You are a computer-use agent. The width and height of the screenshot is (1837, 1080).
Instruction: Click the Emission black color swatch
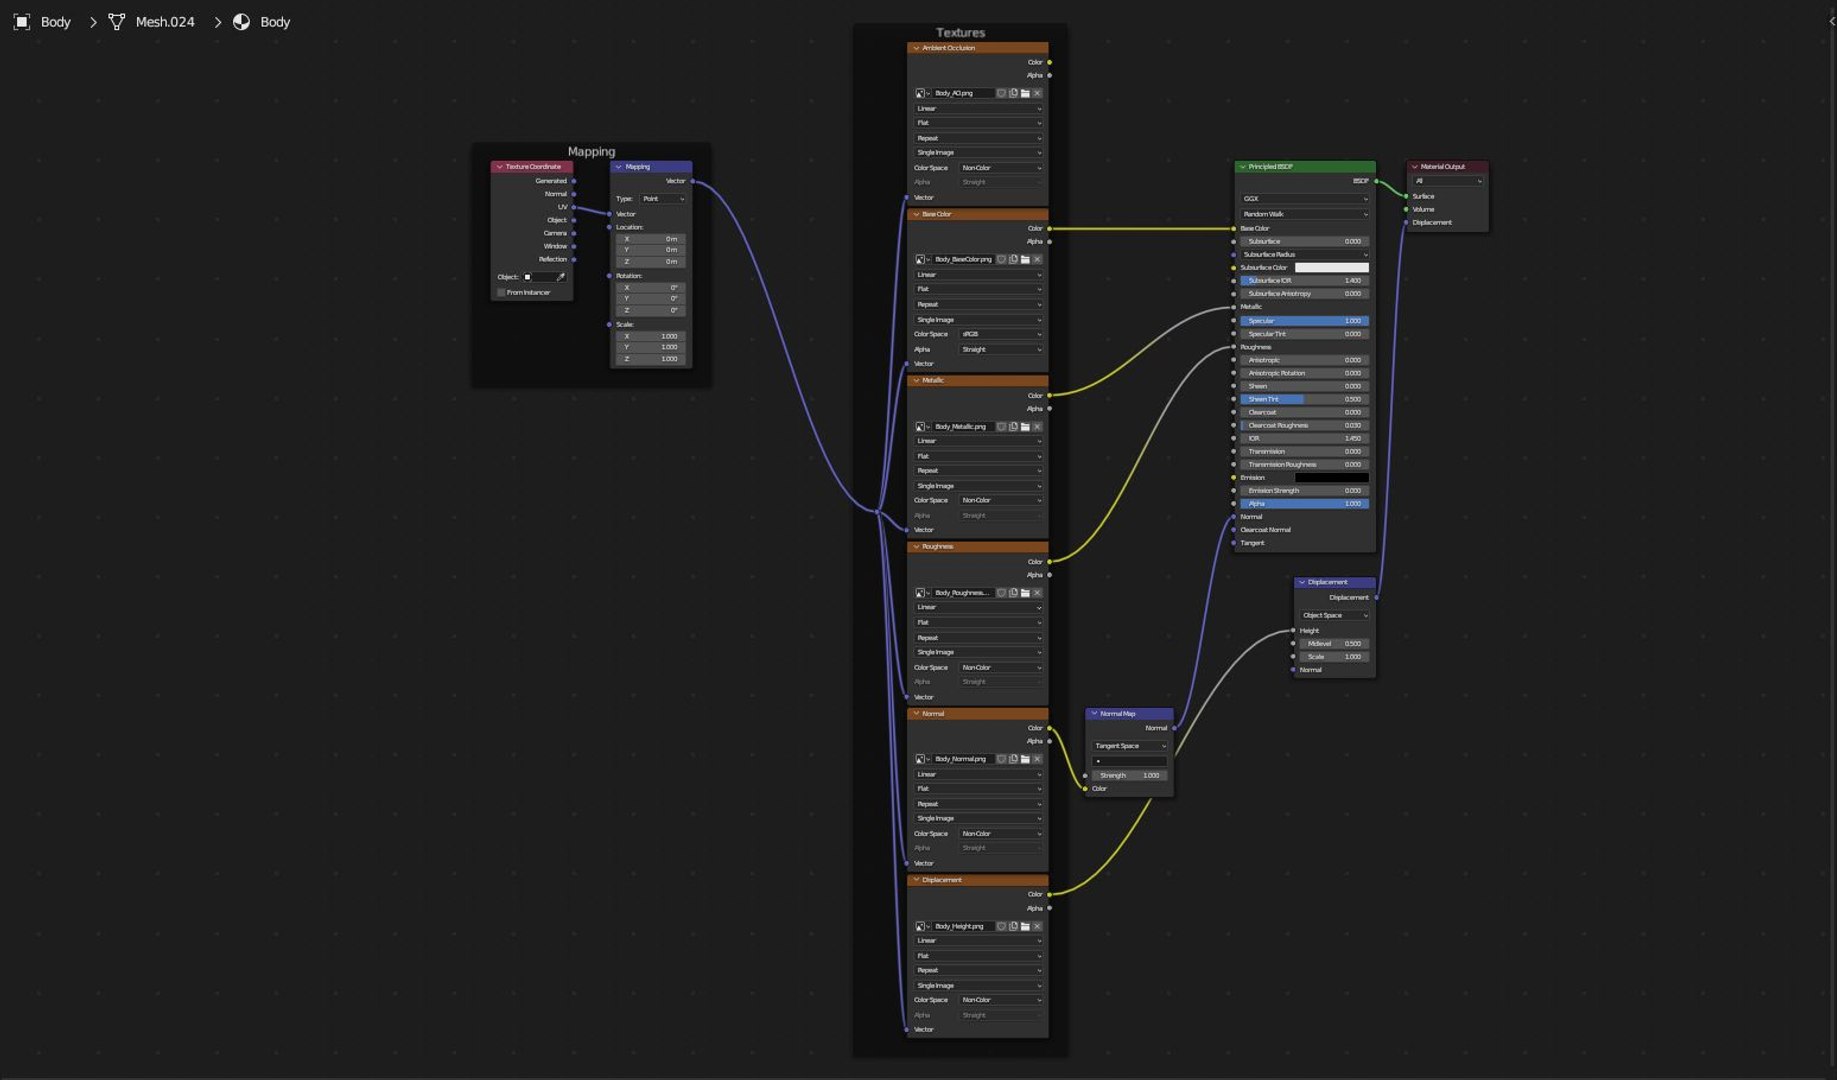pos(1332,477)
